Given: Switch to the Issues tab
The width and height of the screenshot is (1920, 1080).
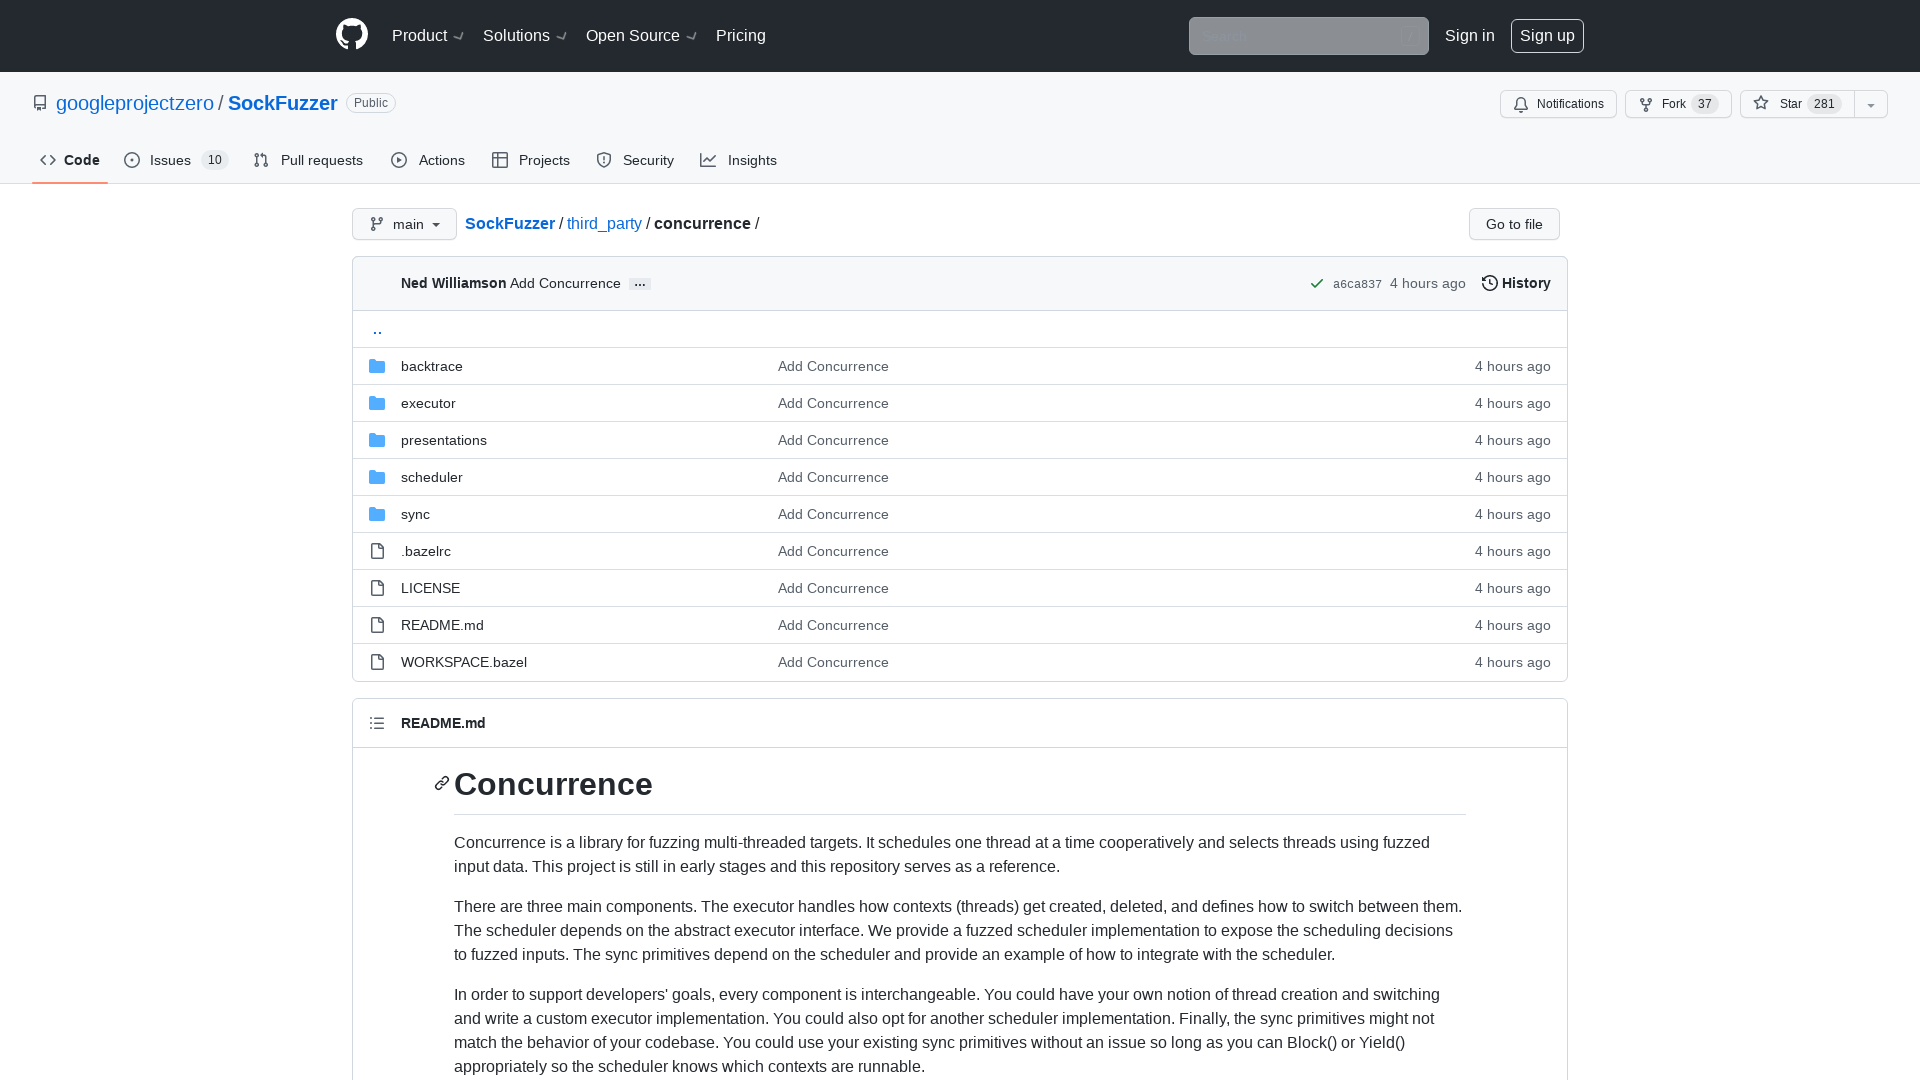Looking at the screenshot, I should click(170, 160).
